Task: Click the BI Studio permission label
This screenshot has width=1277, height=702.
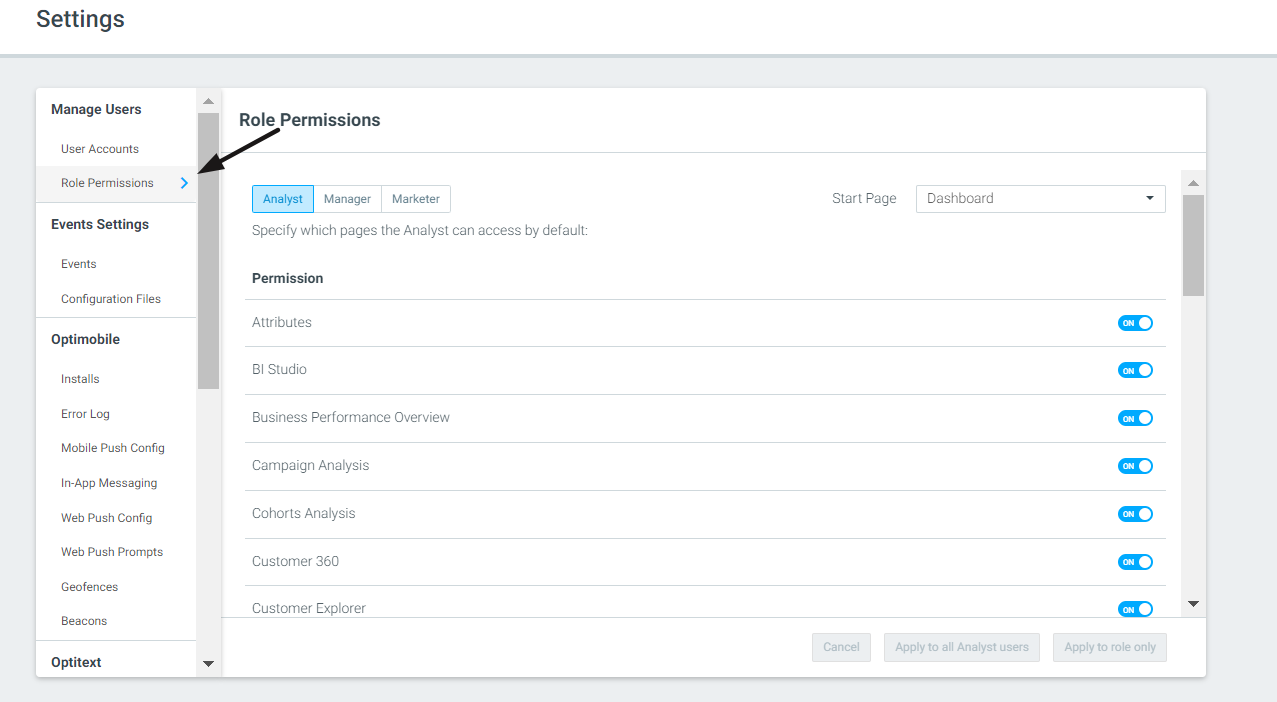Action: (x=279, y=369)
